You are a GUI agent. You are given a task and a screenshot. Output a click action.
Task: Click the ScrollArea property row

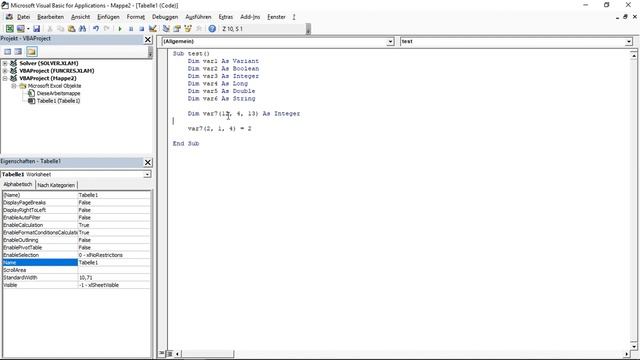tap(76, 270)
